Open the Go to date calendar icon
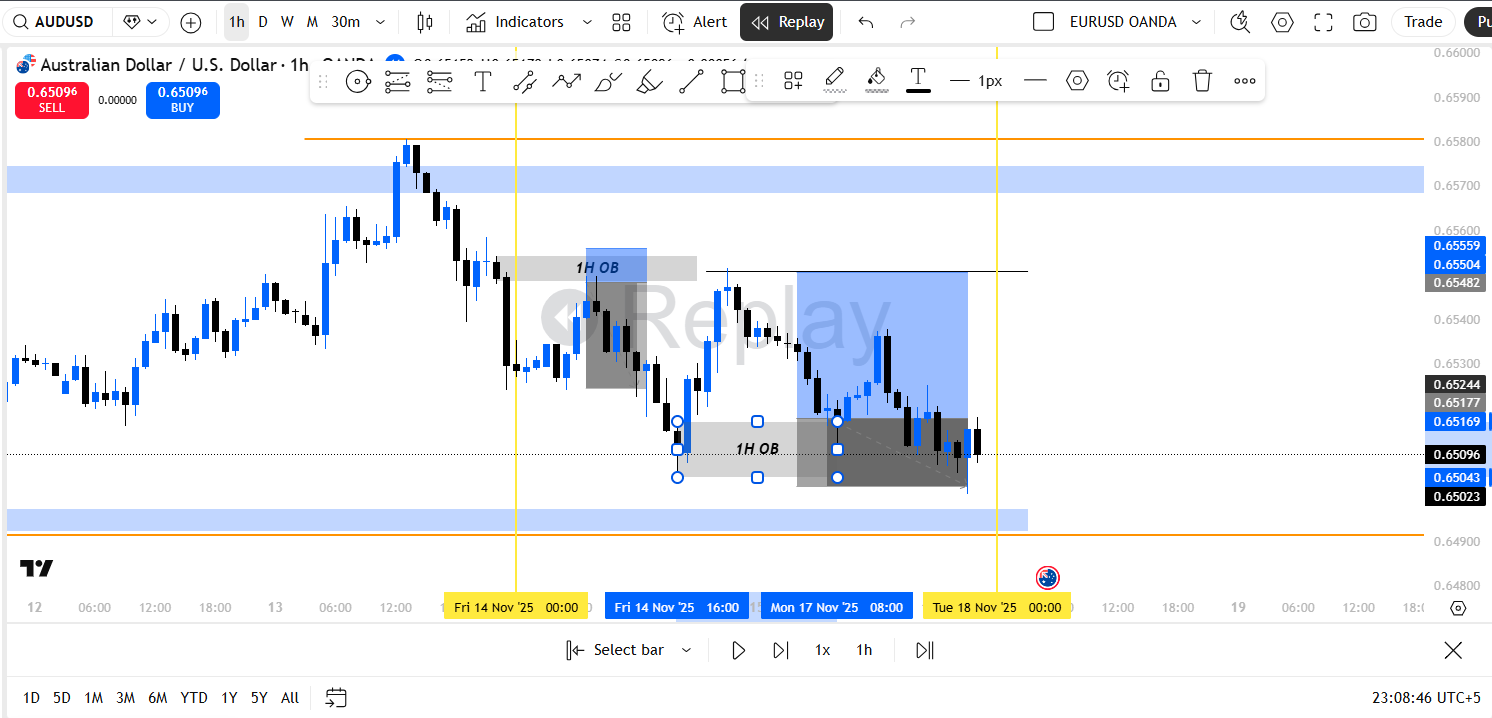Viewport: 1492px width, 718px height. point(336,698)
